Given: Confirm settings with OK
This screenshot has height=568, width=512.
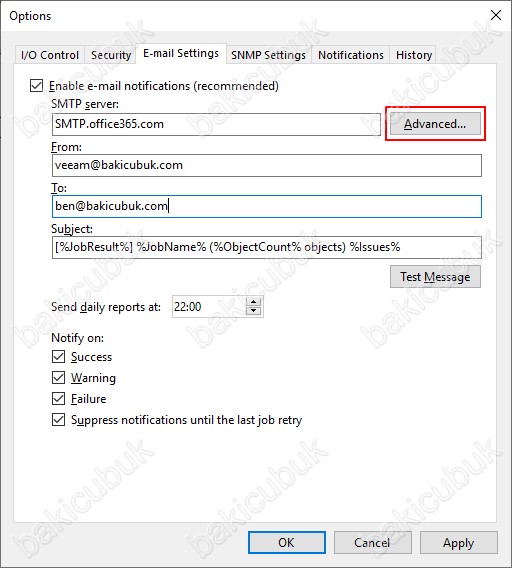Looking at the screenshot, I should pos(287,543).
